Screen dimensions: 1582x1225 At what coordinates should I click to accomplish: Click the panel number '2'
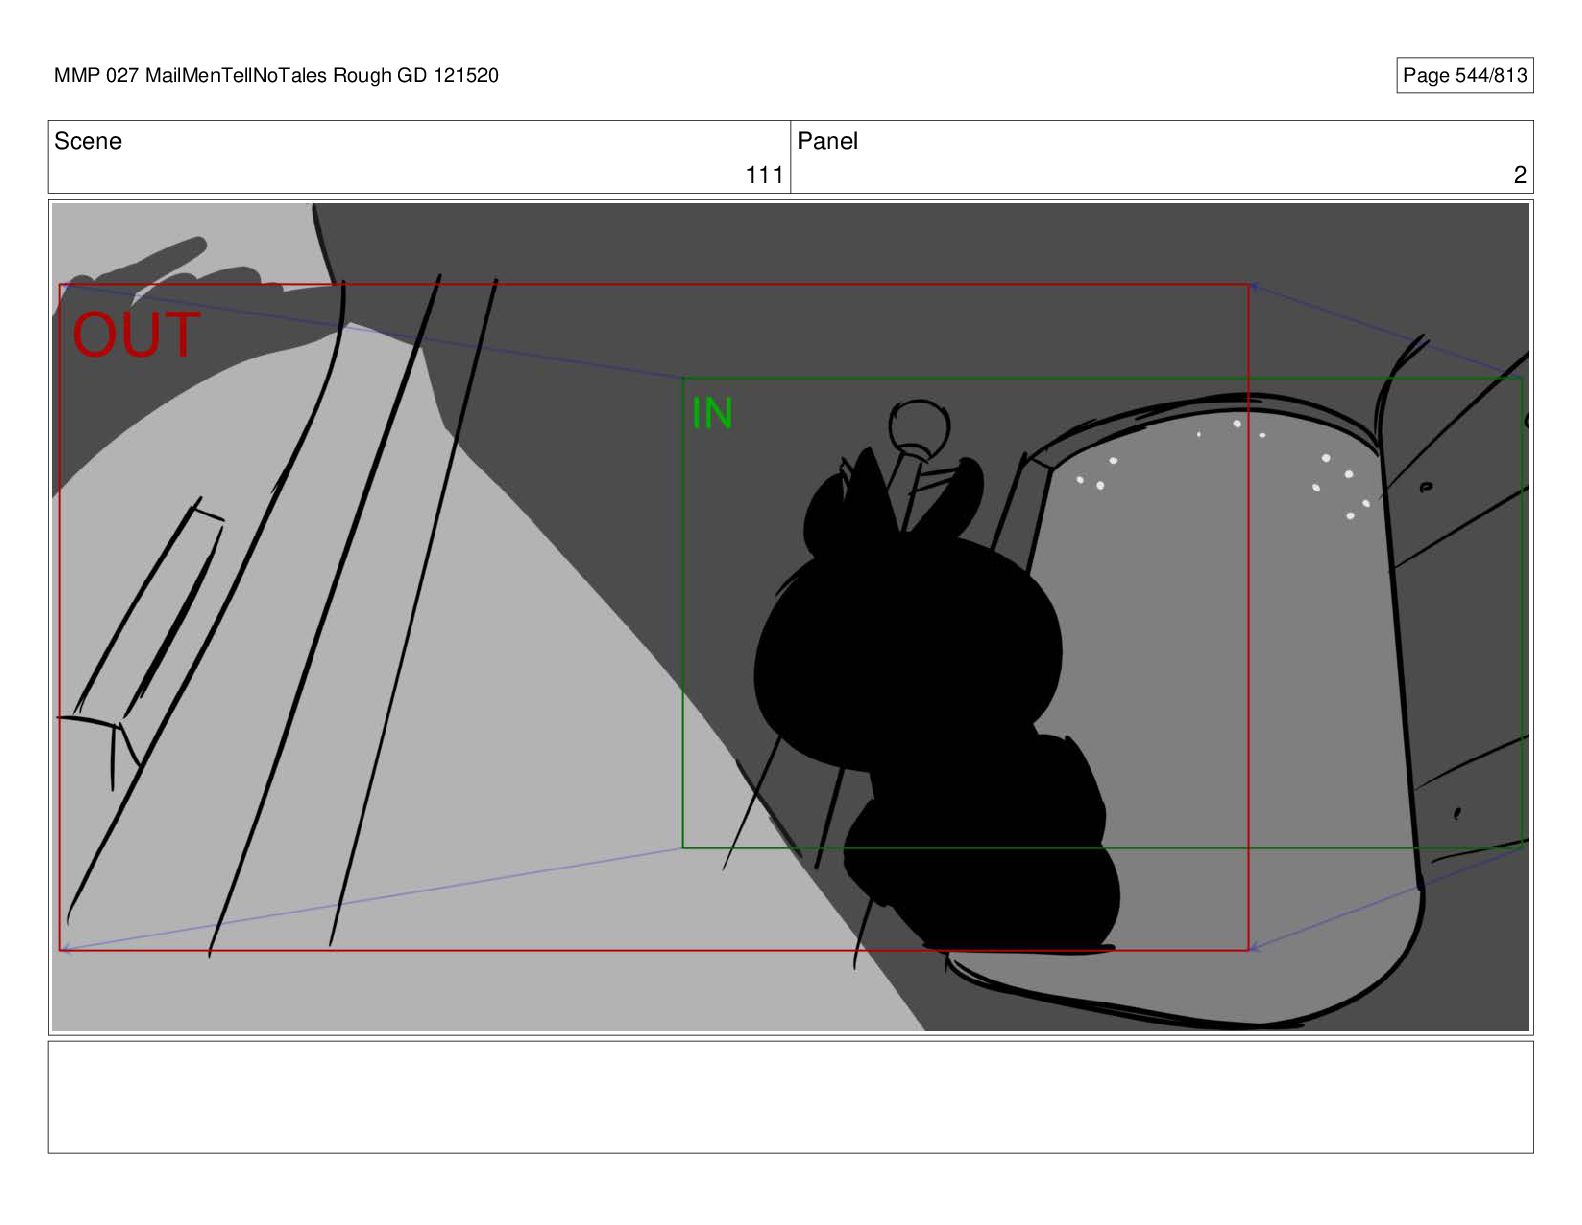(x=1520, y=175)
